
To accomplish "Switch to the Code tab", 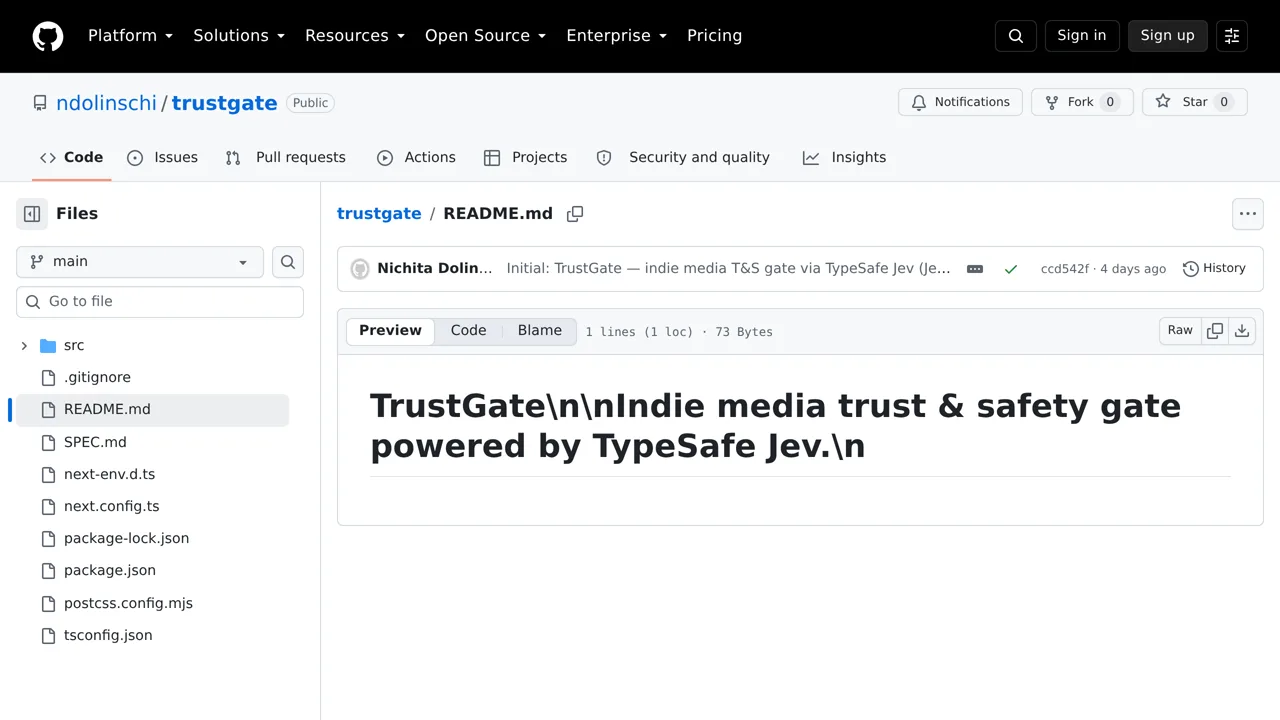I will click(71, 158).
